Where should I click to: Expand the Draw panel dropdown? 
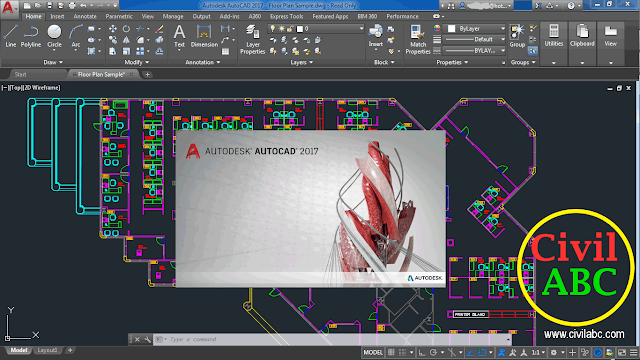pyautogui.click(x=53, y=62)
